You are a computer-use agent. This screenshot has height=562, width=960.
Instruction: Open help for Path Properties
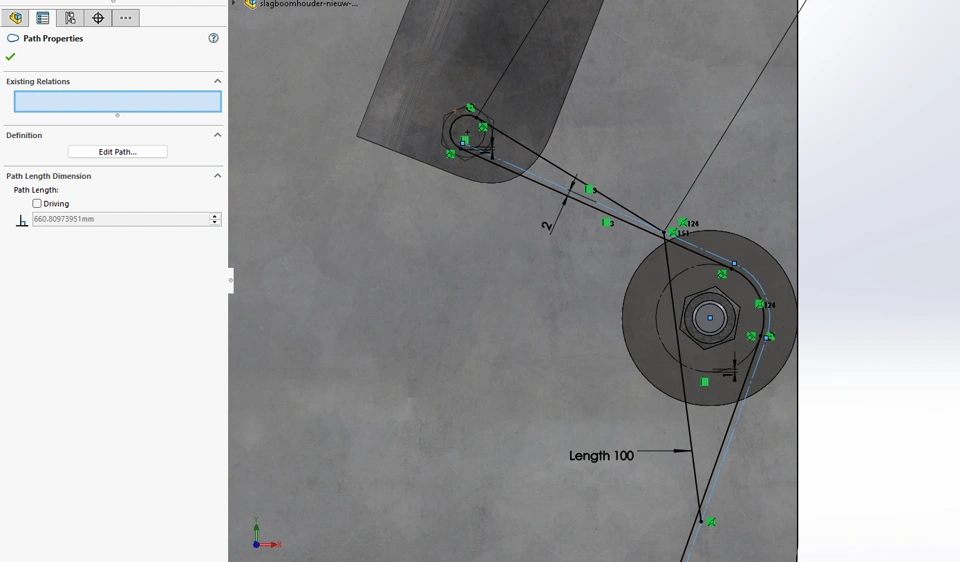point(213,38)
